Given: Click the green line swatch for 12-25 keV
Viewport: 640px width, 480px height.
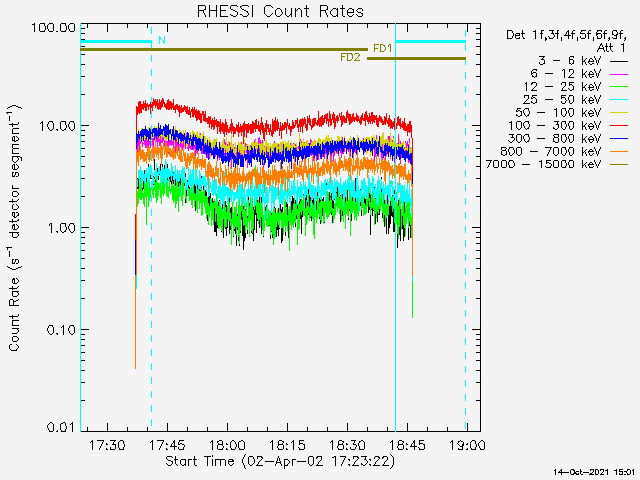Looking at the screenshot, I should pos(619,87).
